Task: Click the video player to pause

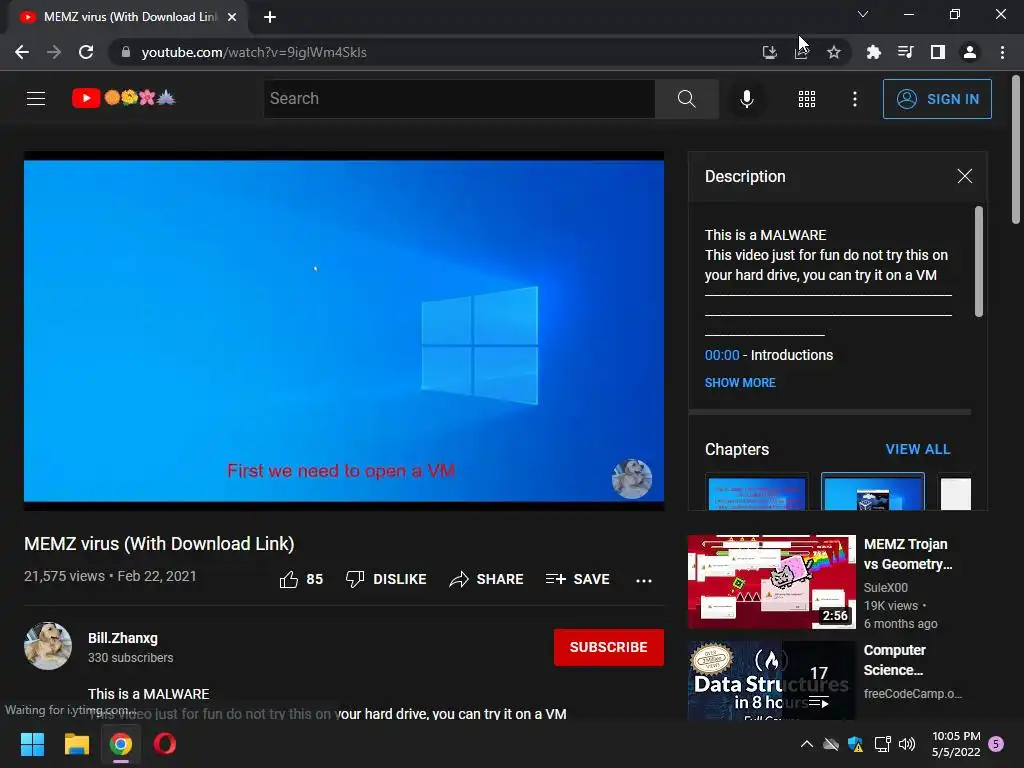Action: pyautogui.click(x=344, y=330)
